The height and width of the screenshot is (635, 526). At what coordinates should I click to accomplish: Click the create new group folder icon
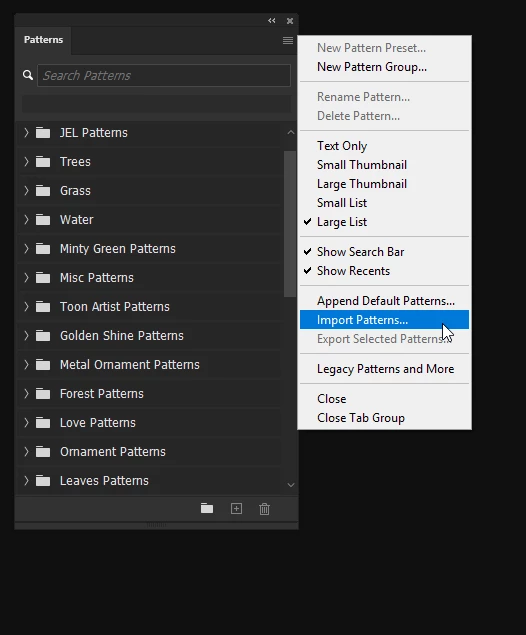click(x=207, y=508)
